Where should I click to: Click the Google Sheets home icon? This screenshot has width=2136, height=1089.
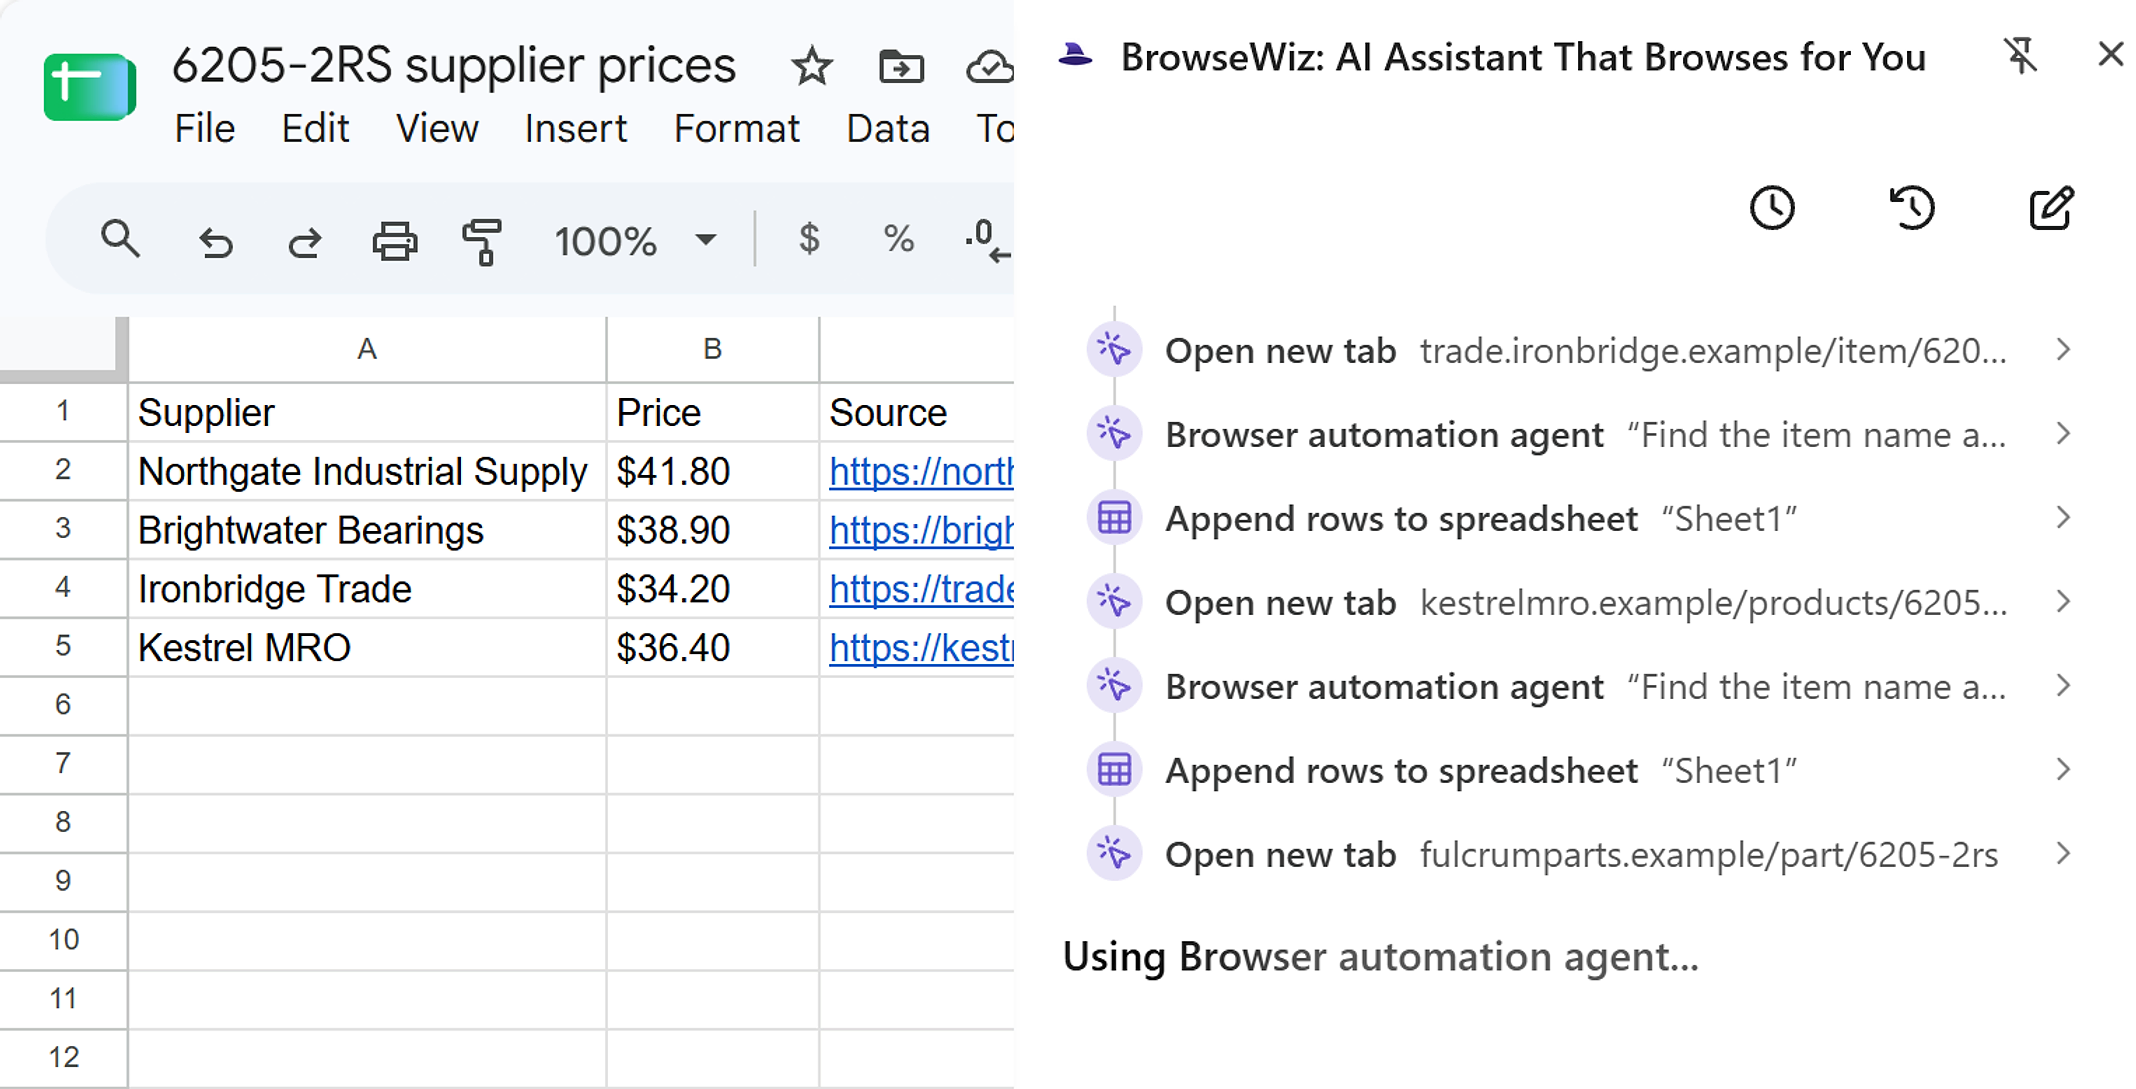coord(90,87)
